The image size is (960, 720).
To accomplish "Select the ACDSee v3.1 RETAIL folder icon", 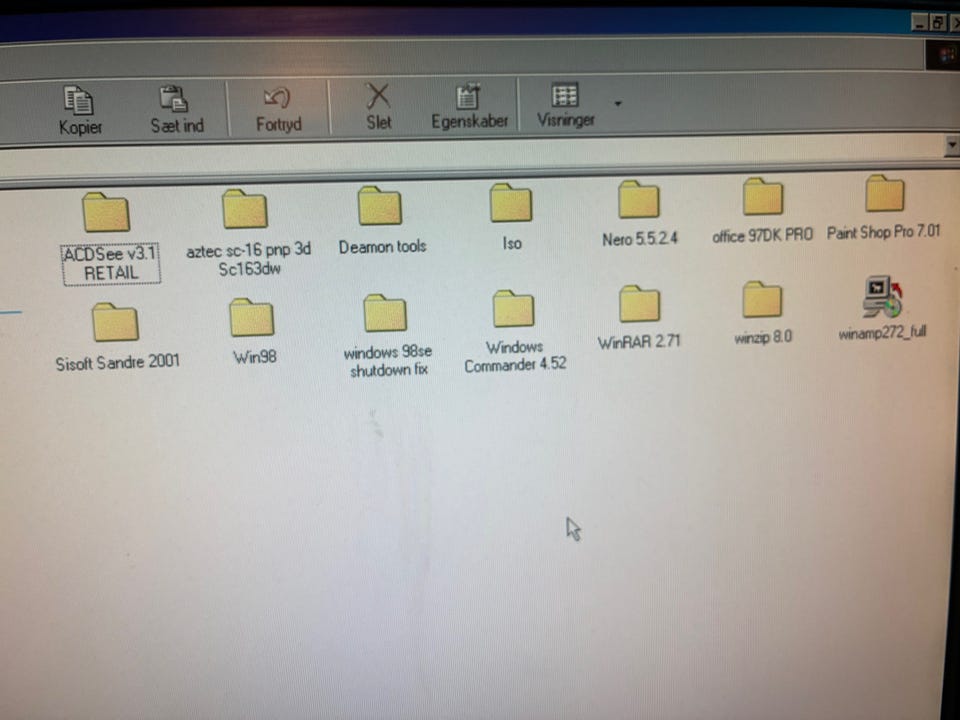I will (x=106, y=212).
